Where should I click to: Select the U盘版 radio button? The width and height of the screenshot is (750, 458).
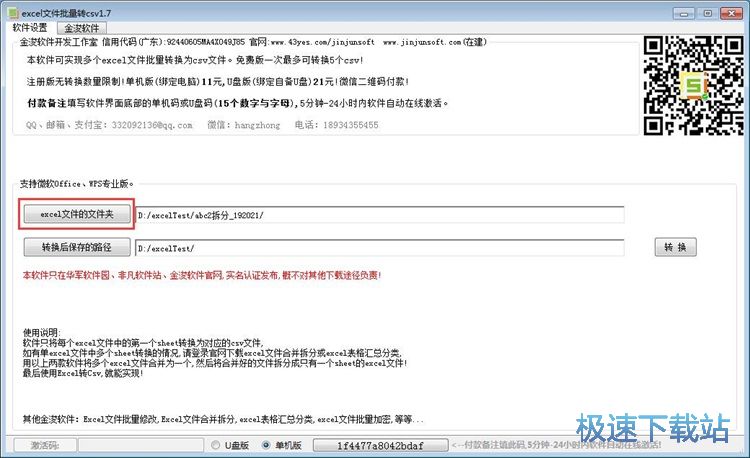(230, 445)
